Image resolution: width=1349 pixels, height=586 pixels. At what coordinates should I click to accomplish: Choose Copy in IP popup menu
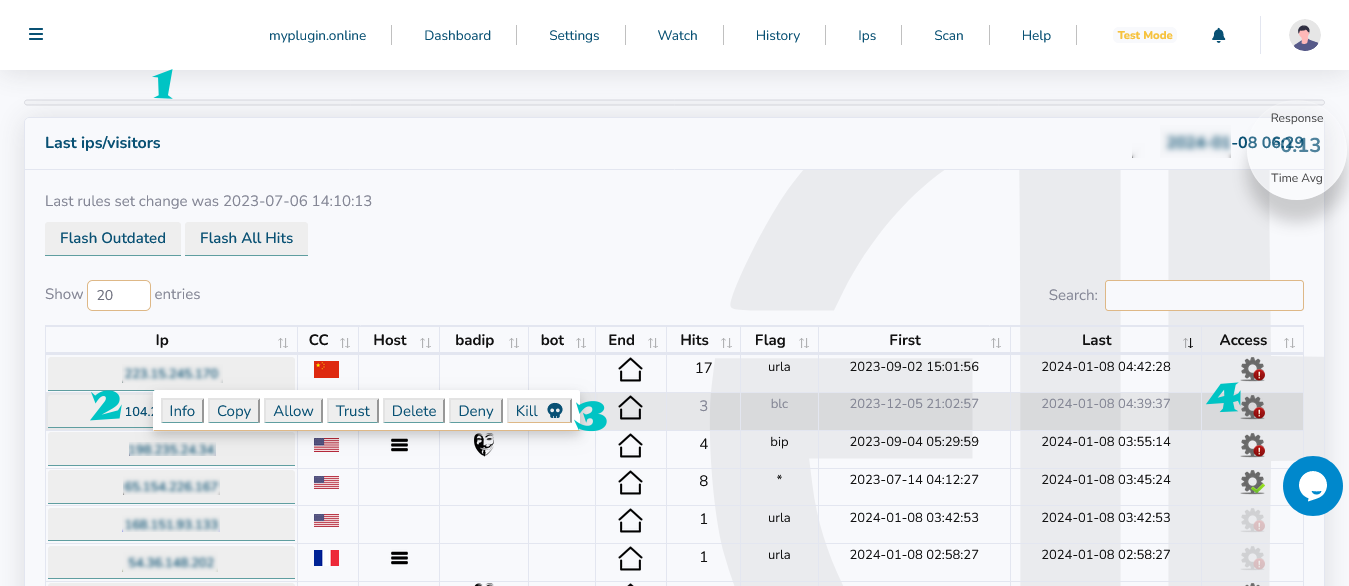tap(234, 411)
